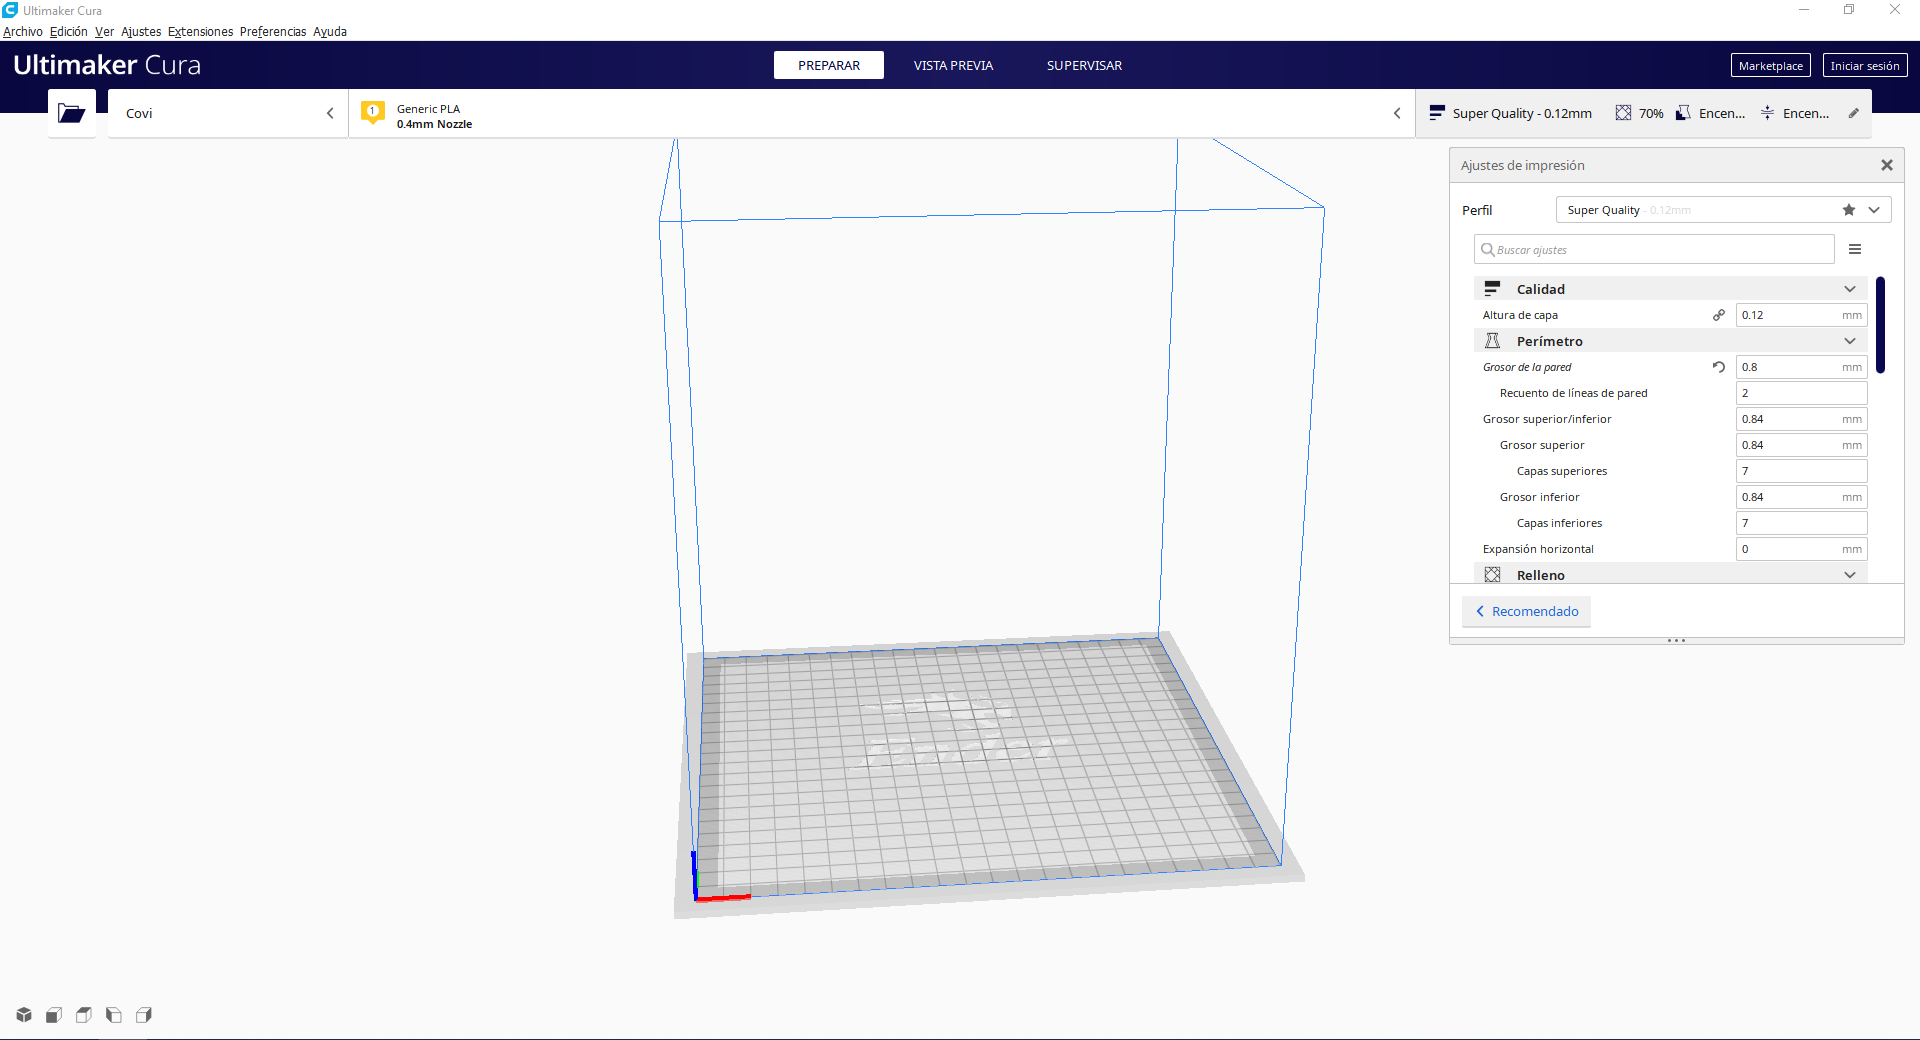This screenshot has height=1040, width=1920.
Task: Click the Covi printer name
Action: pos(139,113)
